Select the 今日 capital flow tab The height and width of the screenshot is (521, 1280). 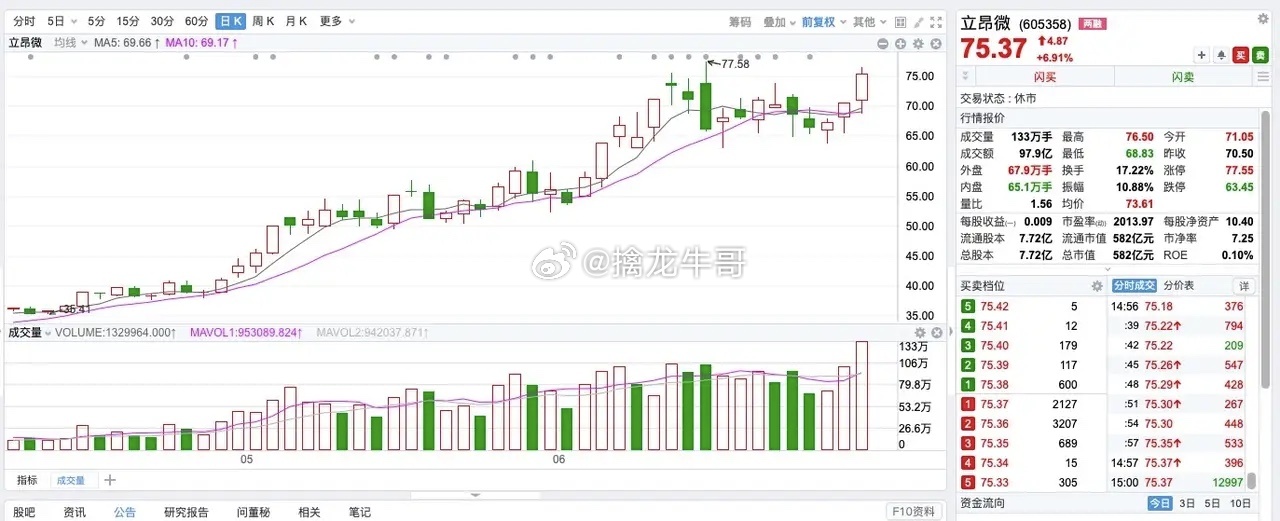[x=1158, y=503]
